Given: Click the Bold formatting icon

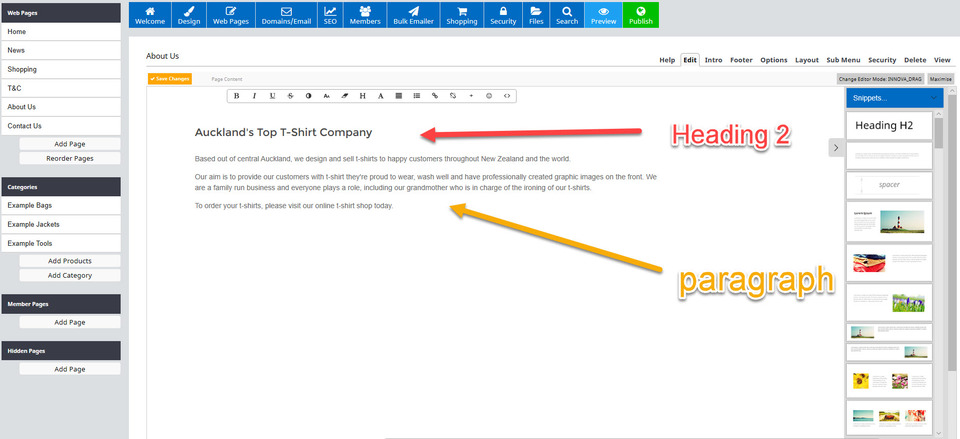Looking at the screenshot, I should coord(237,96).
